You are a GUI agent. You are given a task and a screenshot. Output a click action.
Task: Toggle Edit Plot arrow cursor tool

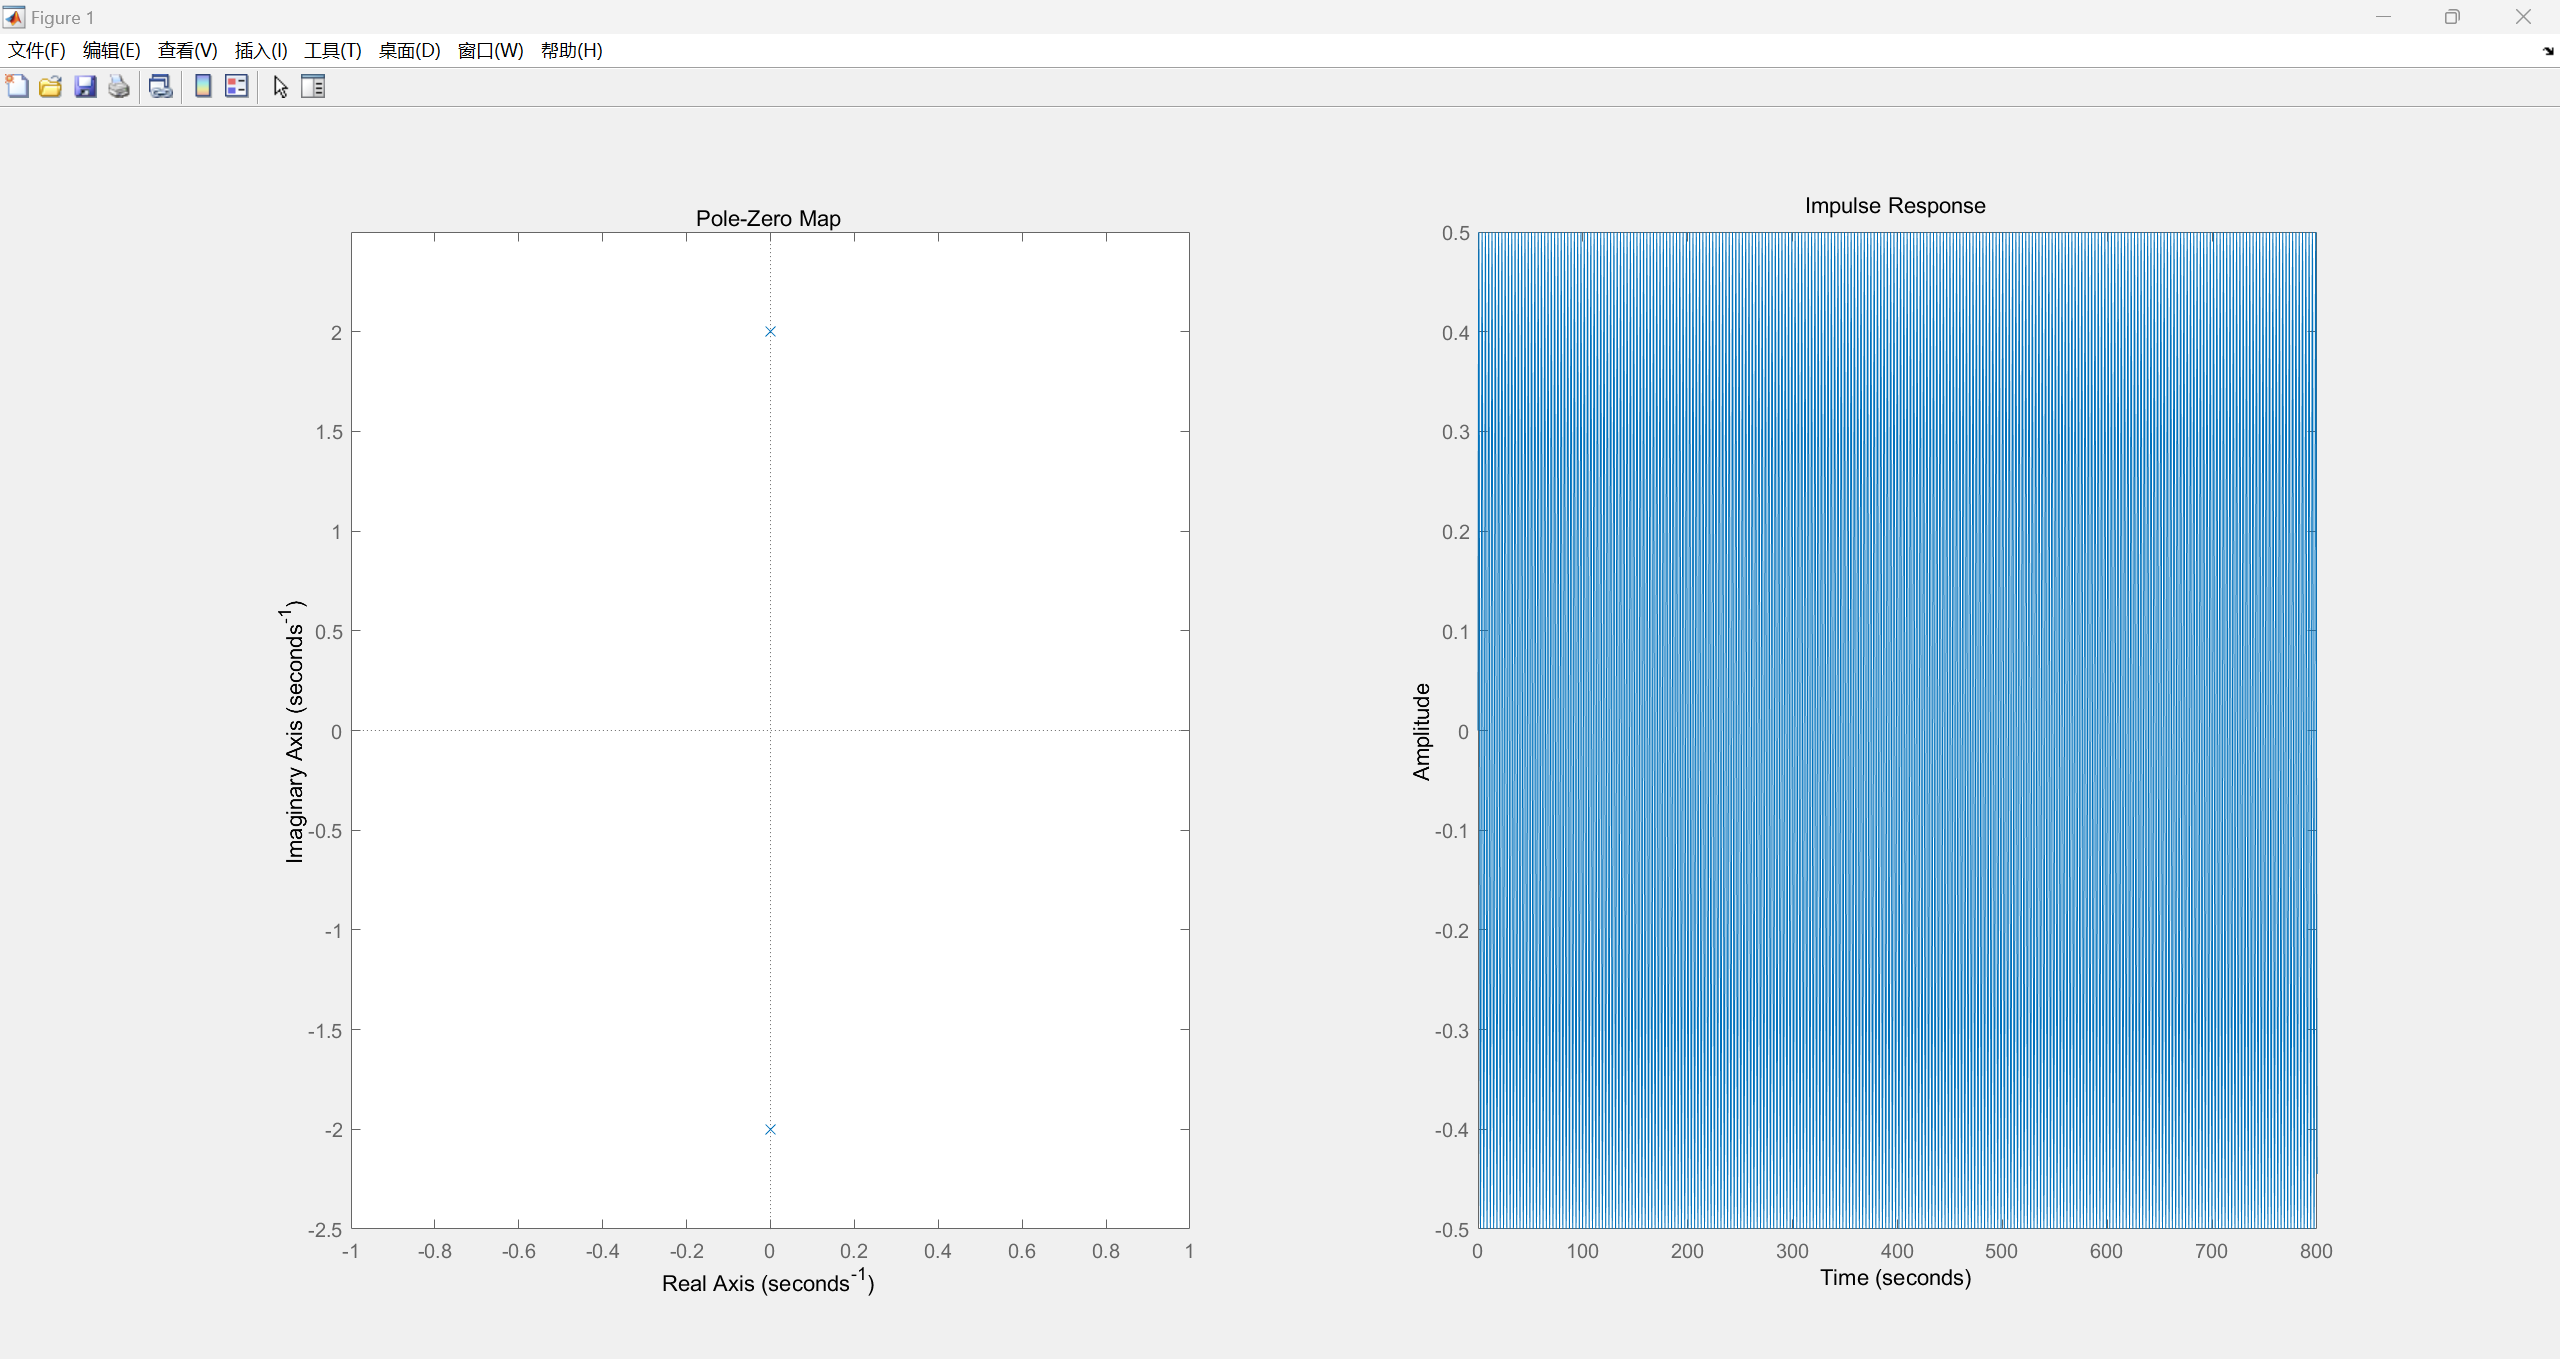(x=280, y=87)
